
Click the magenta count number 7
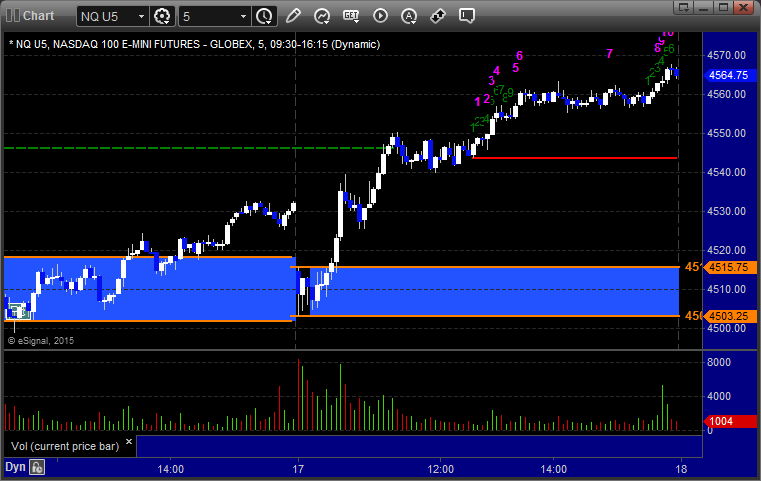pos(610,53)
